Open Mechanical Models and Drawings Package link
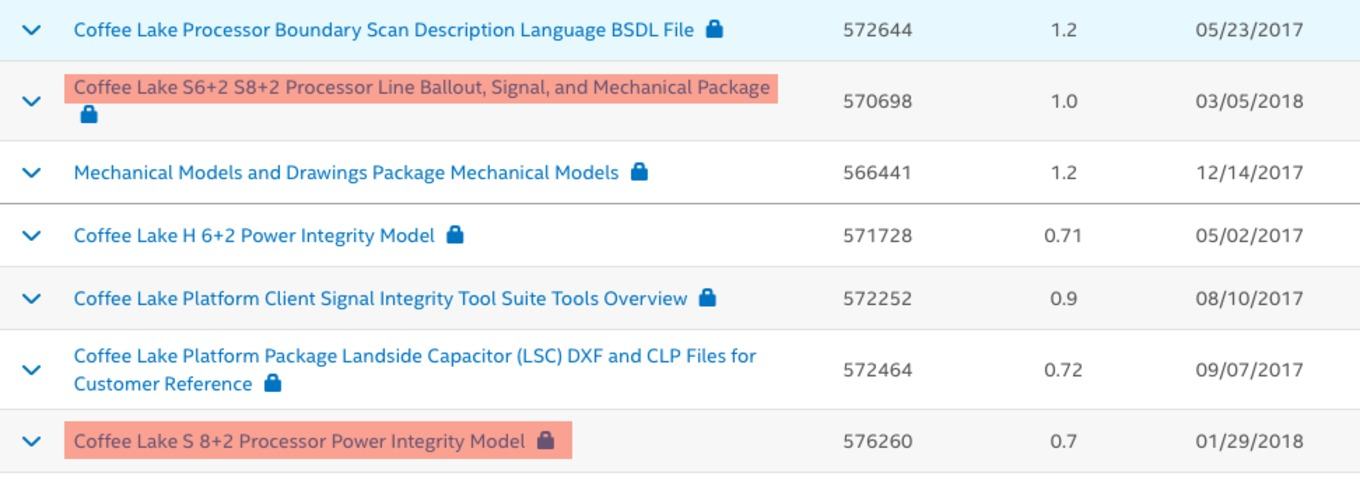The width and height of the screenshot is (1360, 480). tap(346, 172)
